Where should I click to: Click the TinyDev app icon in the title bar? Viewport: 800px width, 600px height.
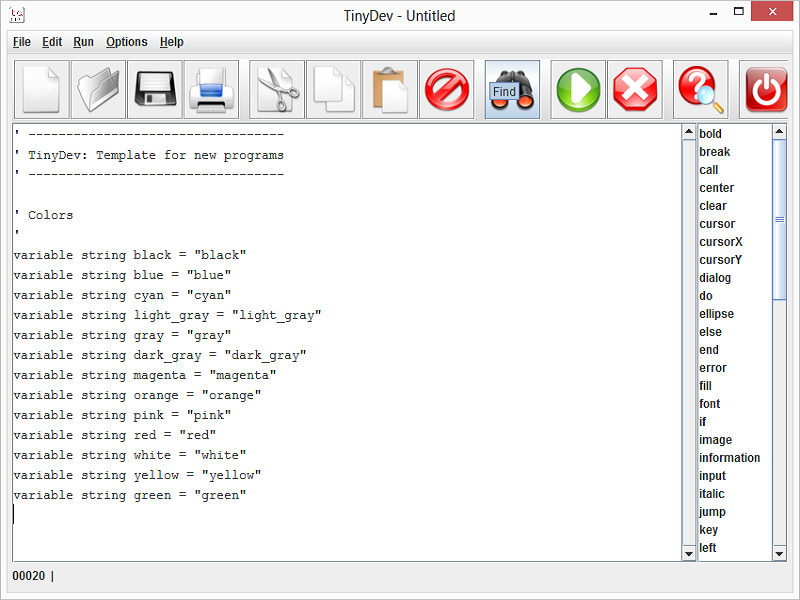pos(17,15)
